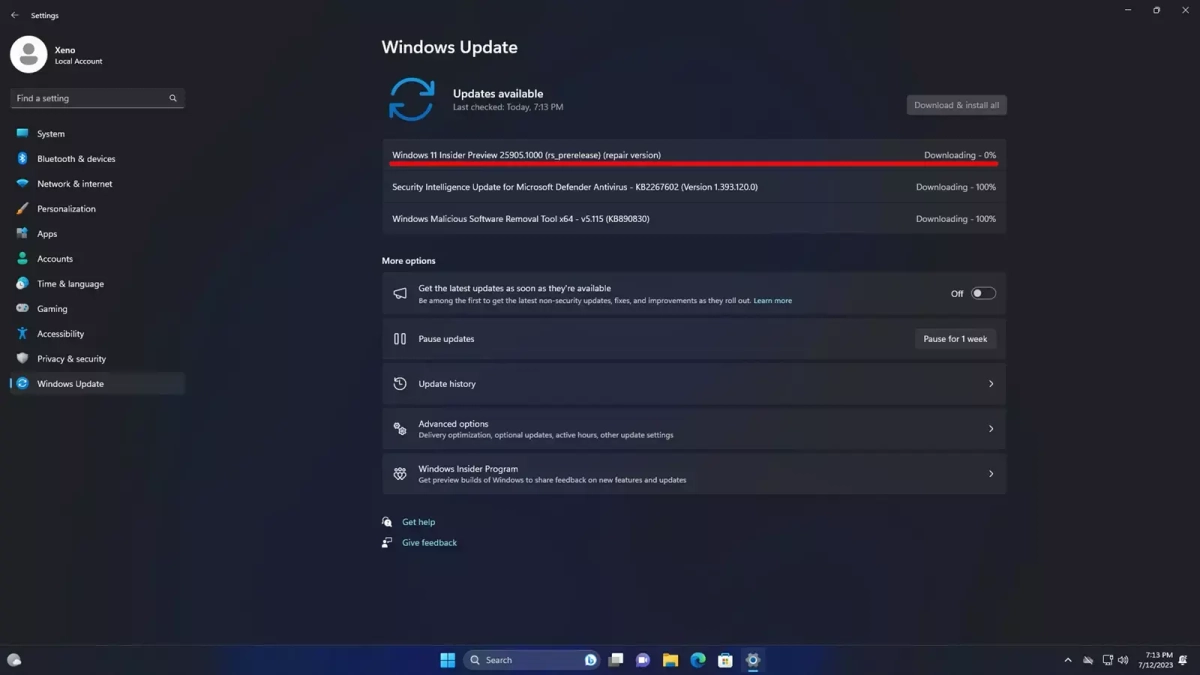Select Windows Update in the sidebar
Viewport: 1200px width, 675px height.
click(97, 384)
